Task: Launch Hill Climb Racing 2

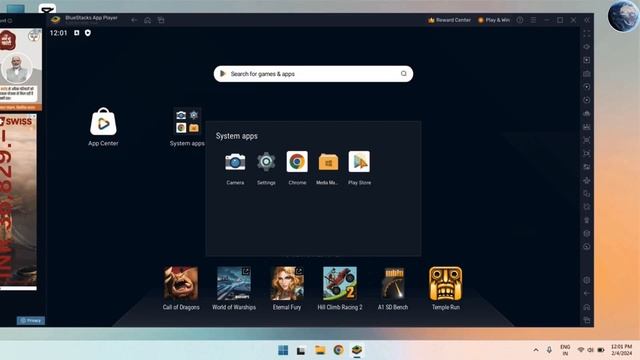Action: [340, 283]
